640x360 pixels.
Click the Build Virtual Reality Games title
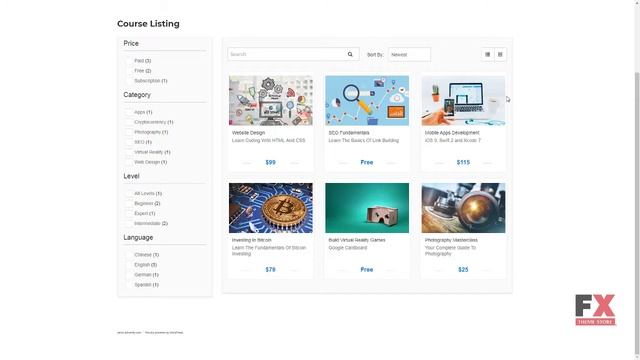357,240
